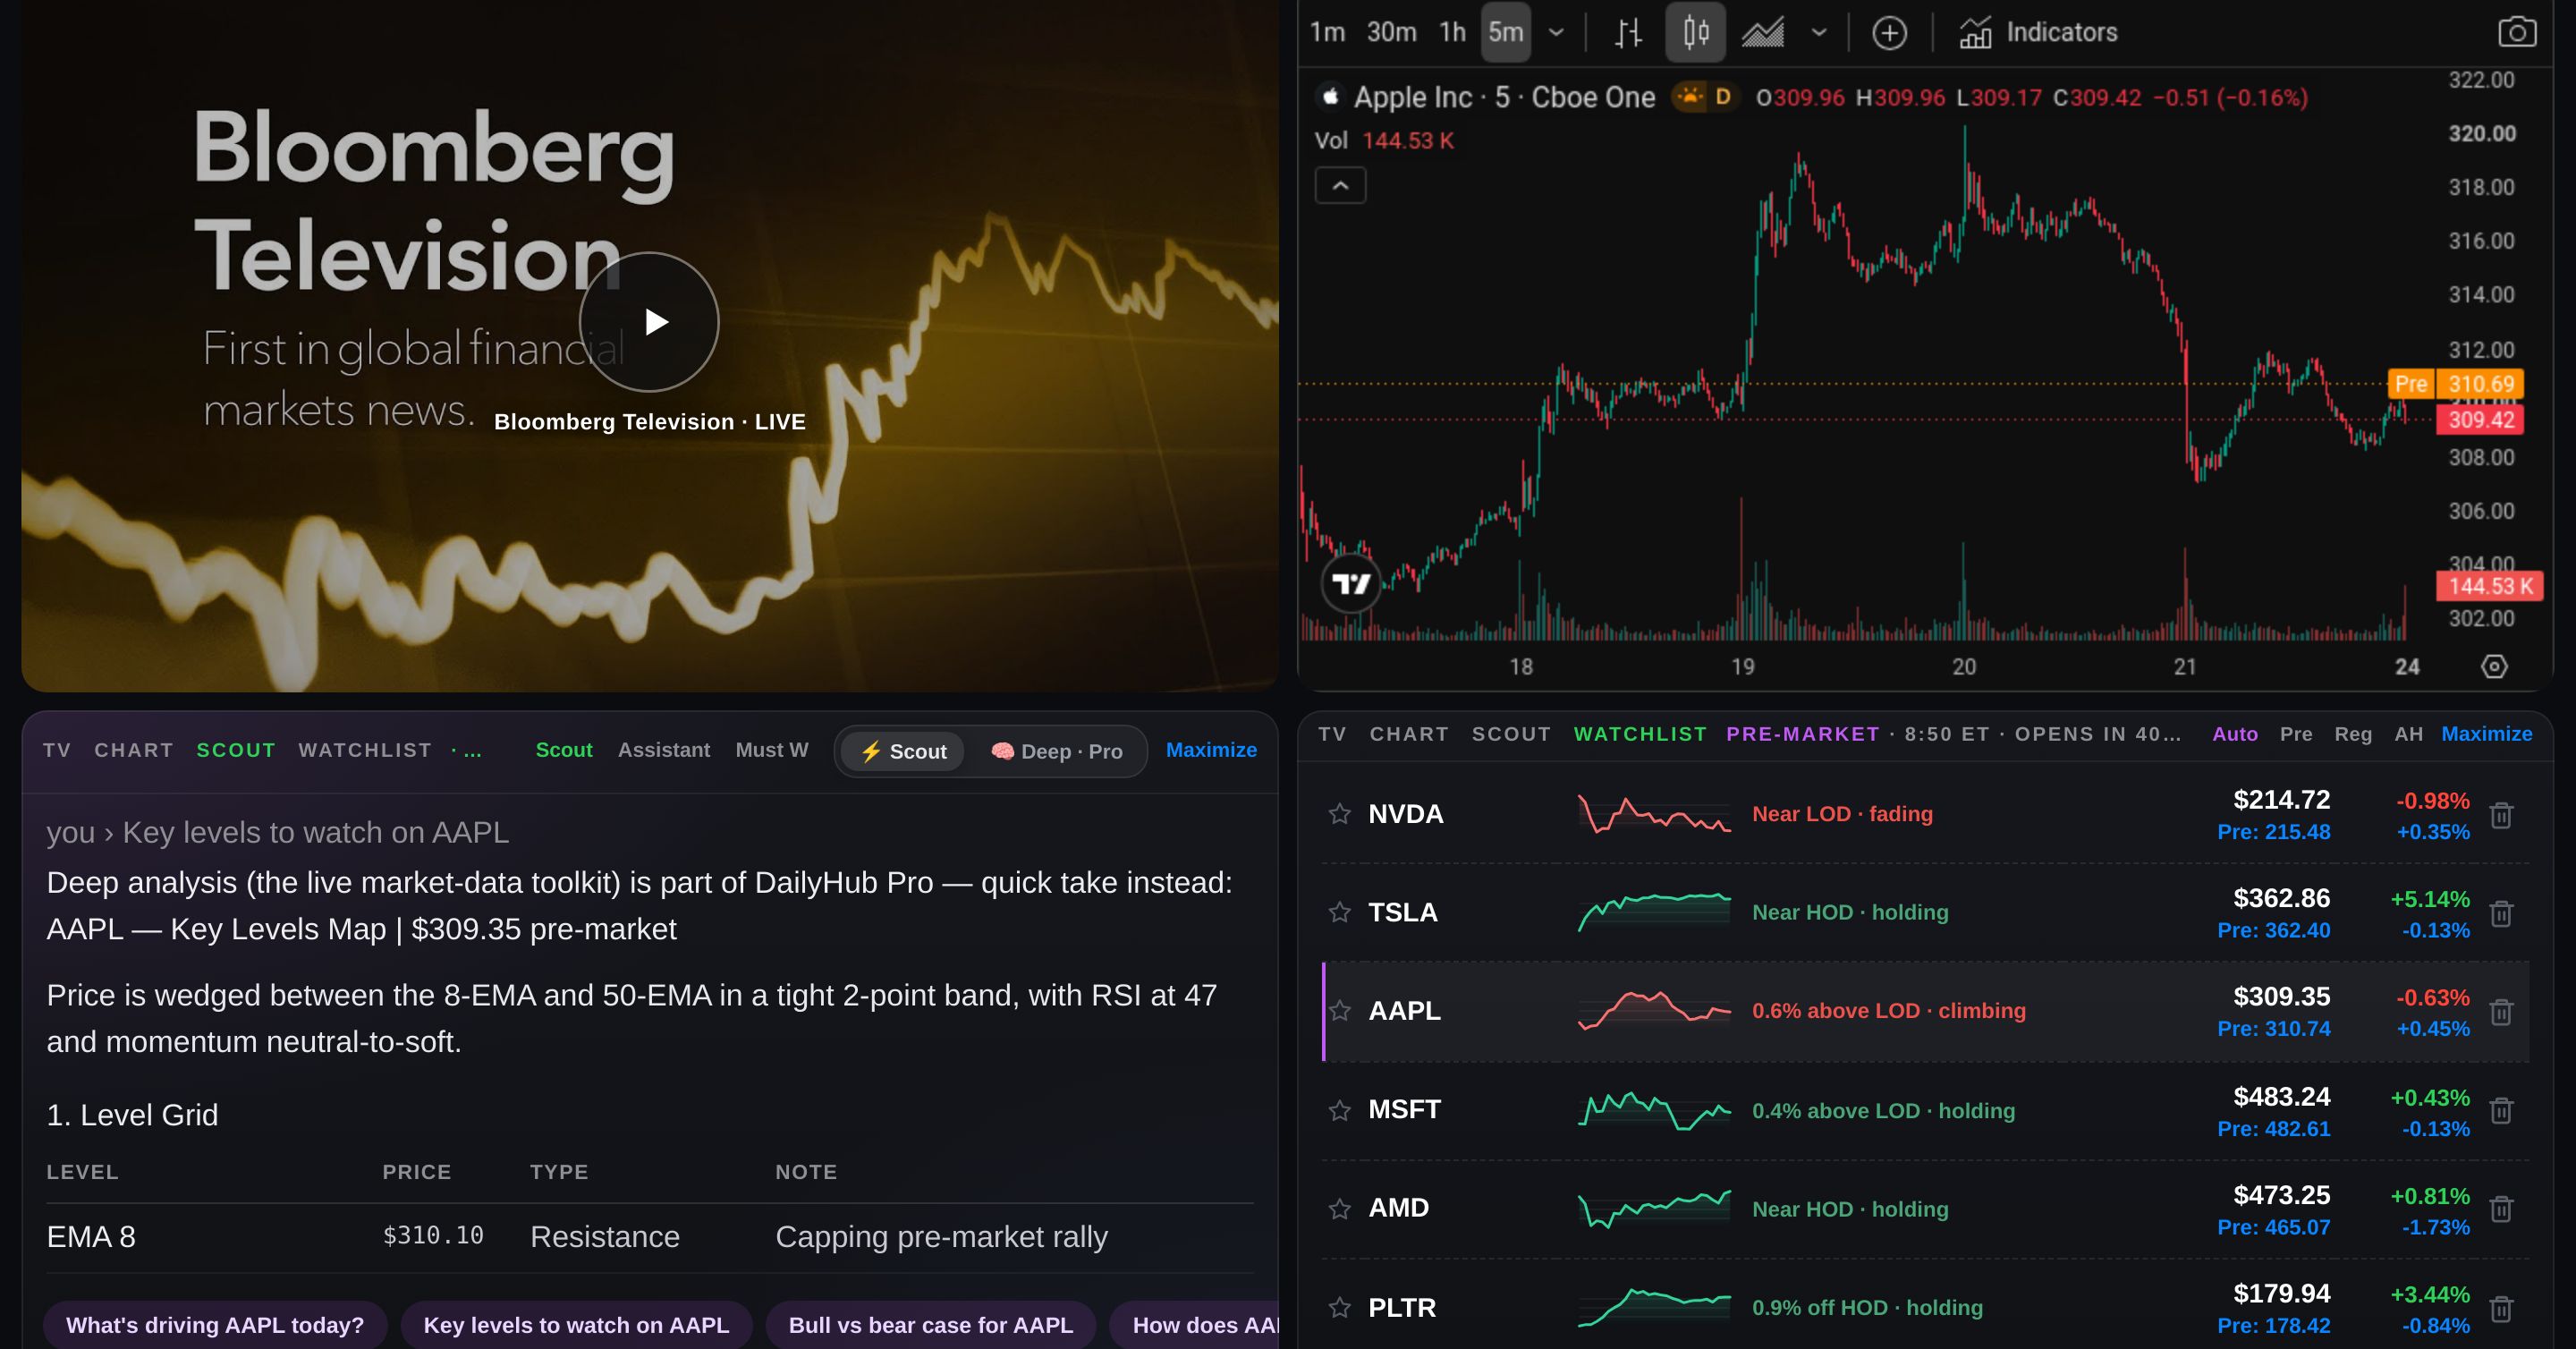2576x1349 pixels.
Task: Click the 'Bull vs bear case for AAPL' chip
Action: point(930,1325)
